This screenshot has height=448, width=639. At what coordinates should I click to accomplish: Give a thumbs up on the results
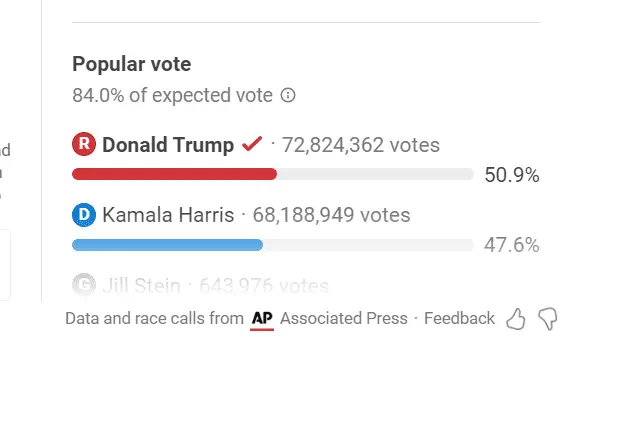tap(516, 319)
